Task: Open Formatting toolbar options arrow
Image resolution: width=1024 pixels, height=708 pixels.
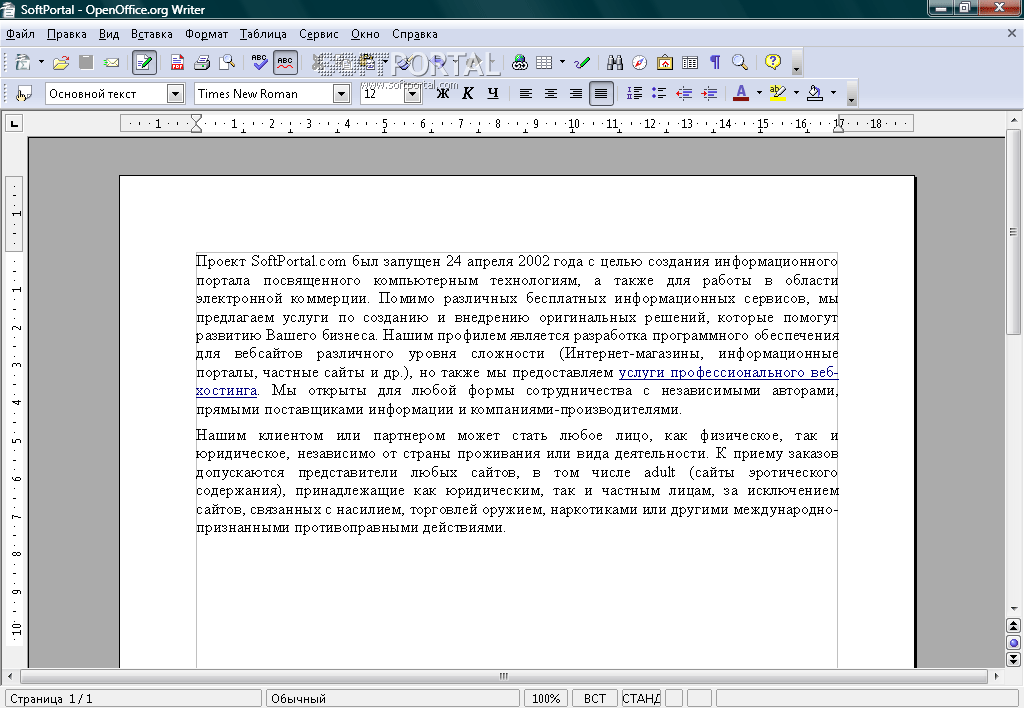Action: coord(851,94)
